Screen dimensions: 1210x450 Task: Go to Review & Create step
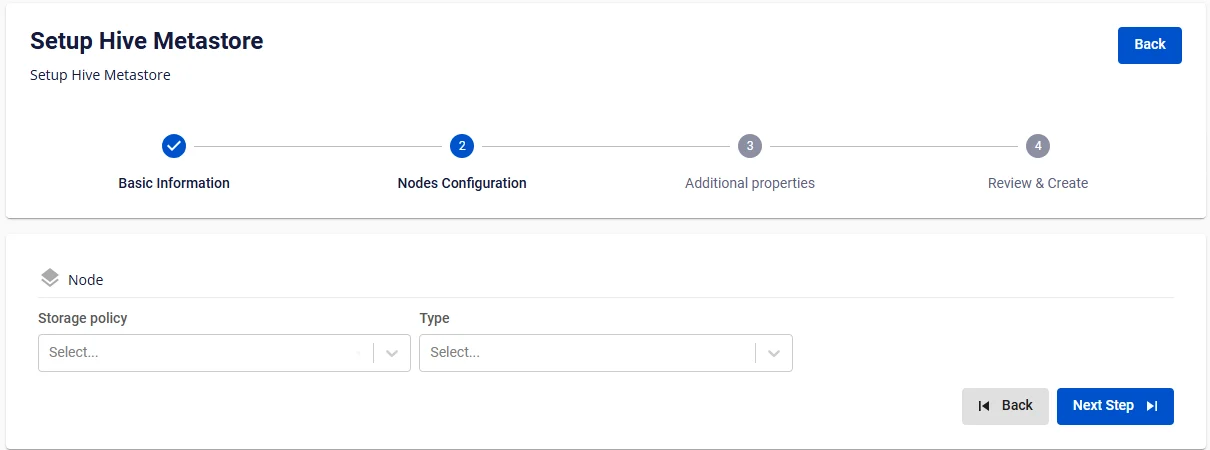pos(1038,183)
